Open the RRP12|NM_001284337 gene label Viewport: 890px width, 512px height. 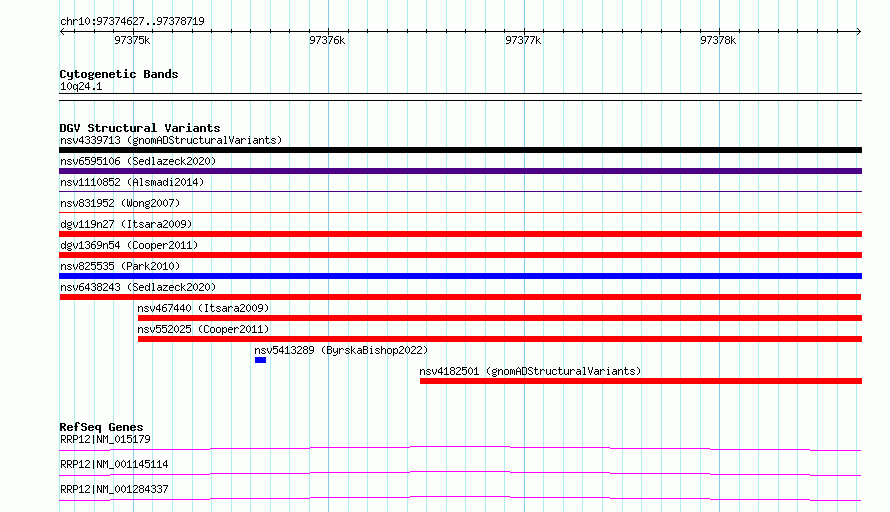(114, 489)
